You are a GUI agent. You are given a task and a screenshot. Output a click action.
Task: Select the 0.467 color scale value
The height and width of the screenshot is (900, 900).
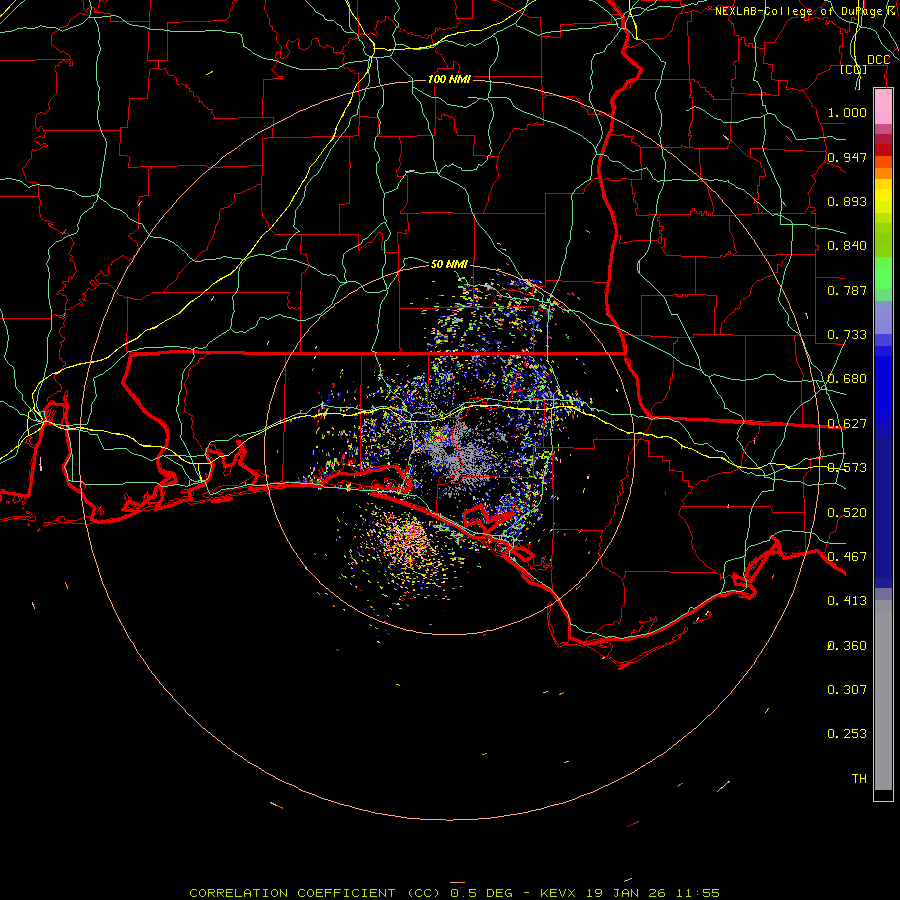click(847, 557)
